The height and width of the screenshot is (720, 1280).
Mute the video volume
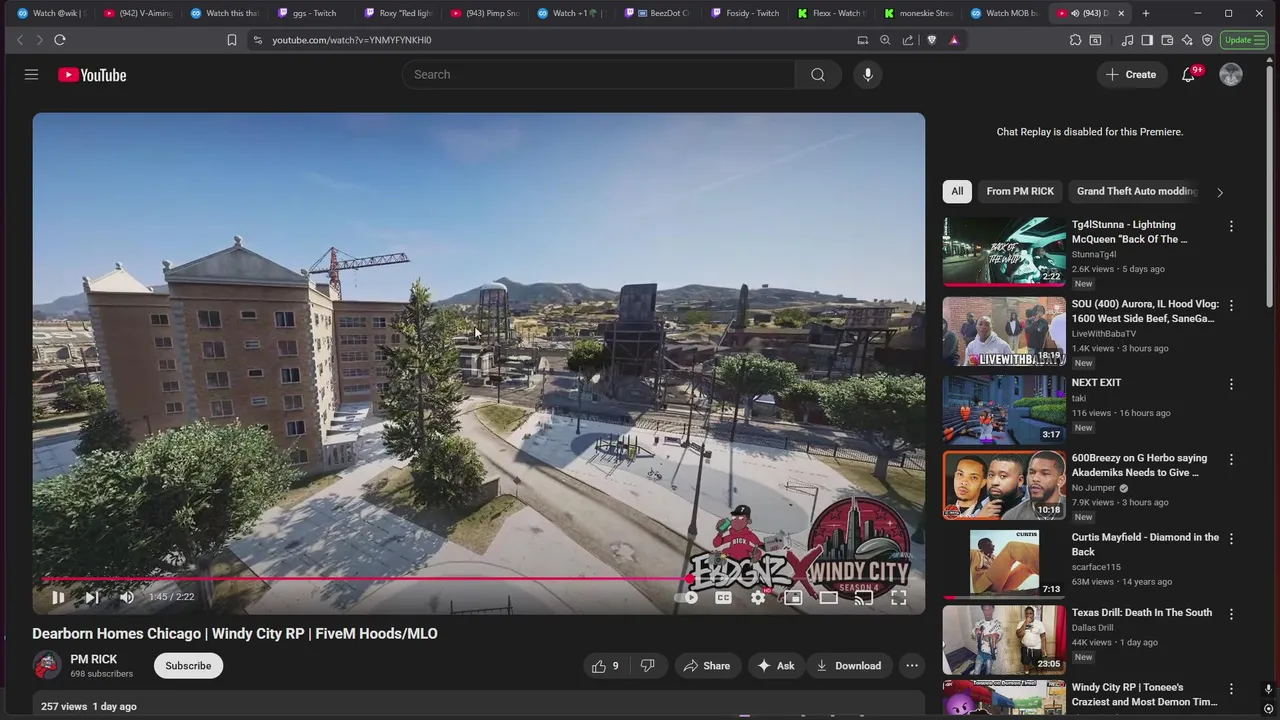coord(127,597)
